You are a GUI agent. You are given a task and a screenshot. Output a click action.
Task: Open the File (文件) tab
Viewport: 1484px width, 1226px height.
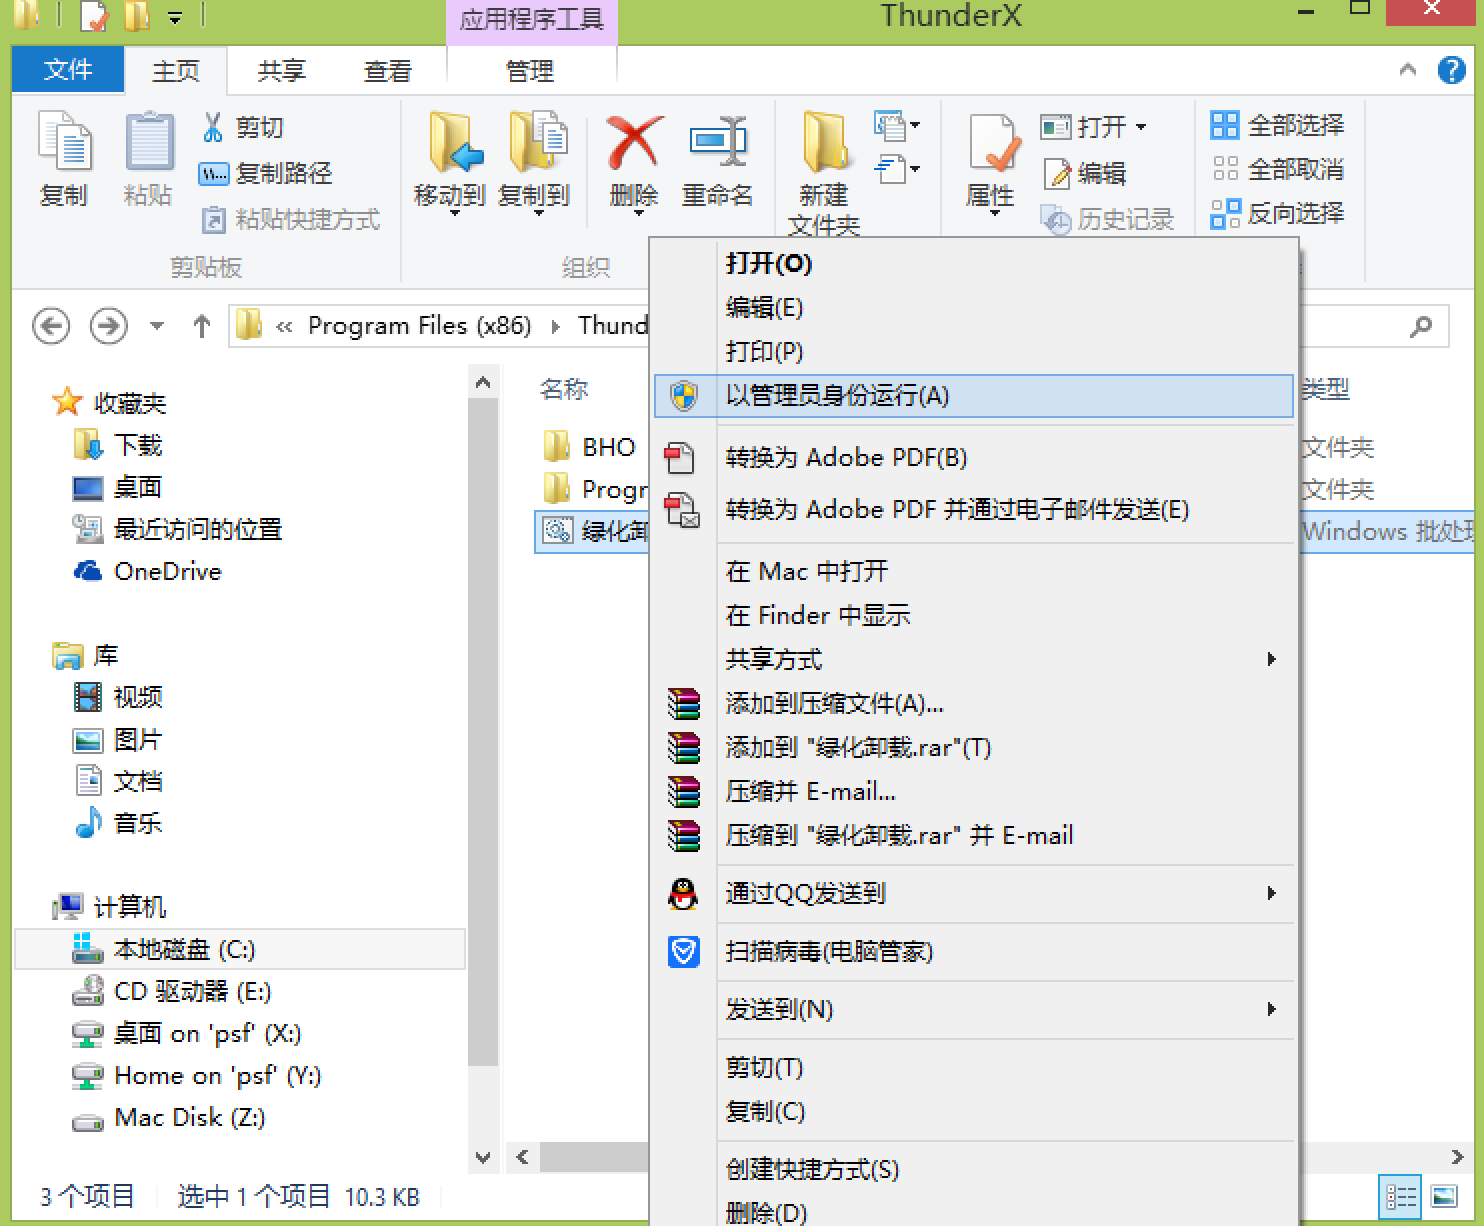click(68, 70)
